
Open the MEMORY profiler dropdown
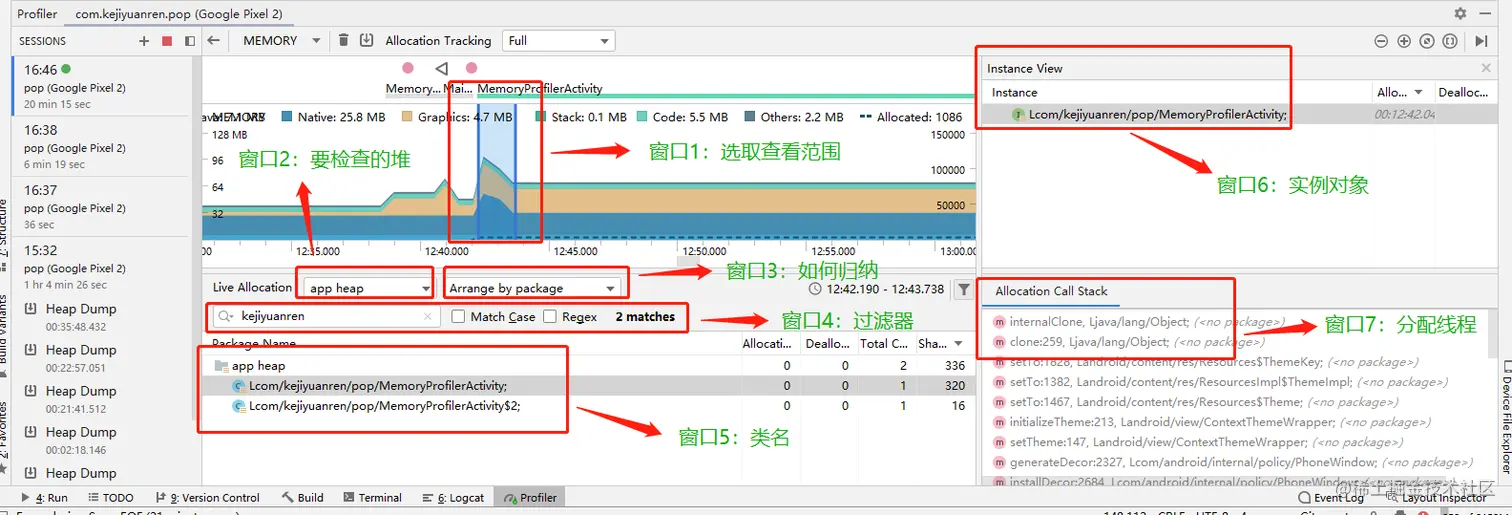pyautogui.click(x=282, y=41)
